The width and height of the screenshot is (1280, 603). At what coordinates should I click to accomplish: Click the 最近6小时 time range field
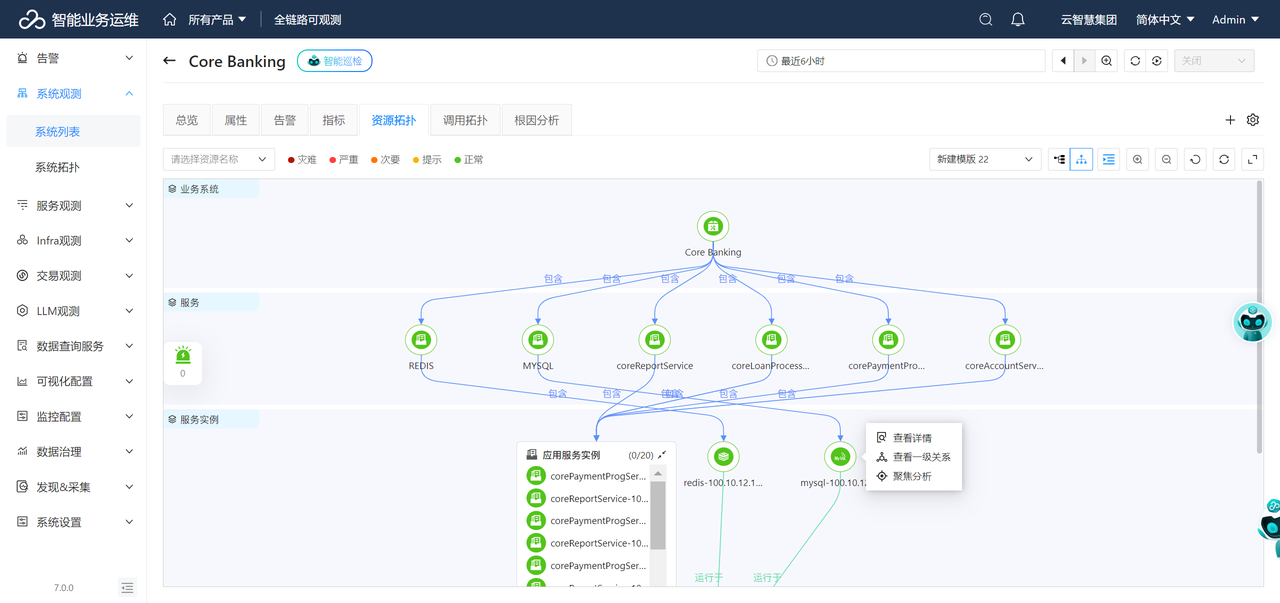[x=900, y=61]
